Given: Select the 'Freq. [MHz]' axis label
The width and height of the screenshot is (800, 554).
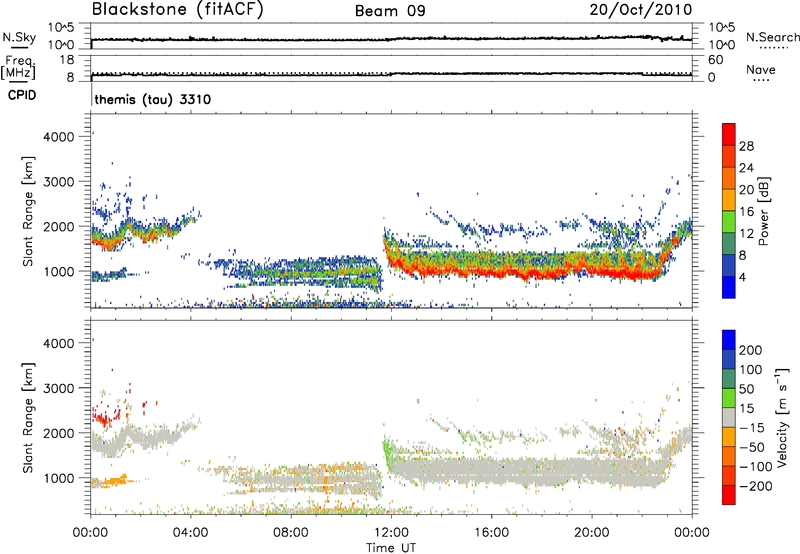Looking at the screenshot, I should pyautogui.click(x=18, y=68).
